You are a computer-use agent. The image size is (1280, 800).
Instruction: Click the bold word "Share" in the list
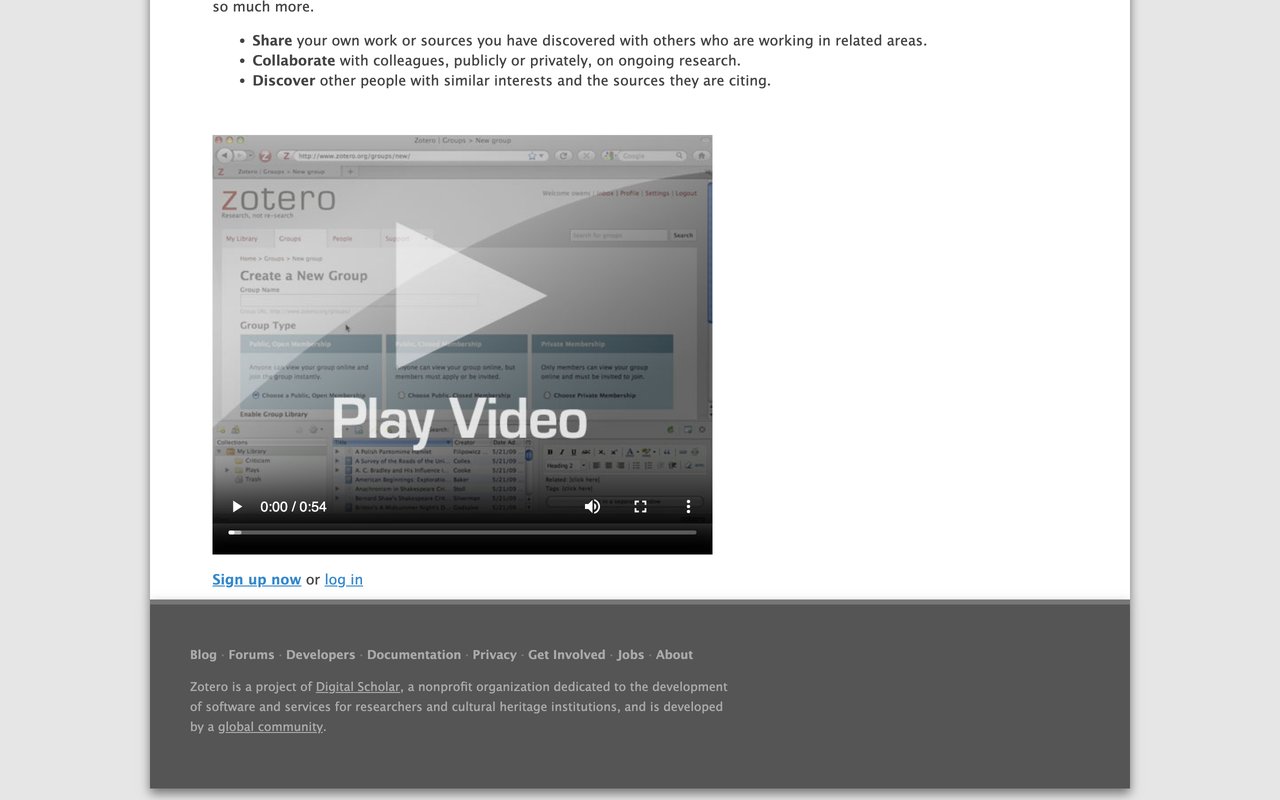point(272,41)
